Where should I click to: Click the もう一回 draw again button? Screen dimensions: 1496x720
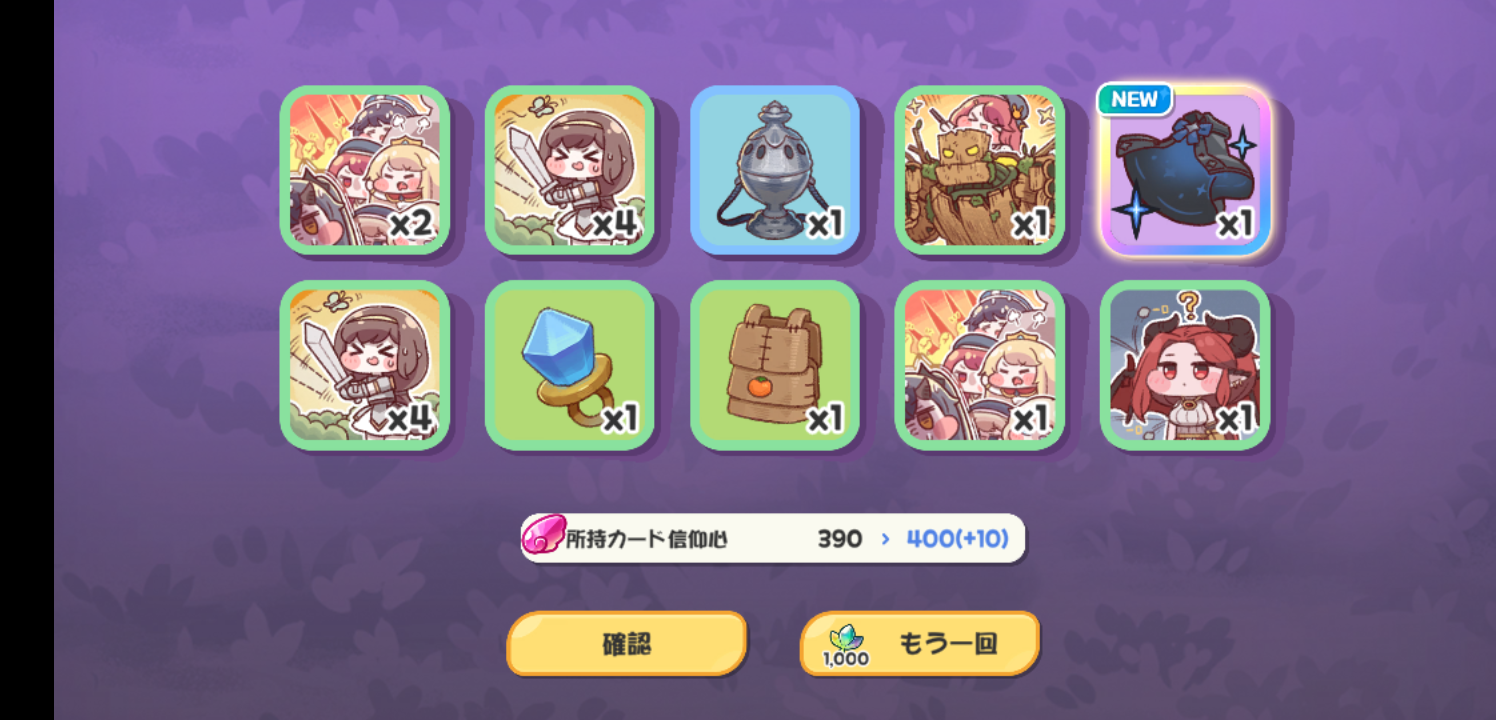(920, 644)
